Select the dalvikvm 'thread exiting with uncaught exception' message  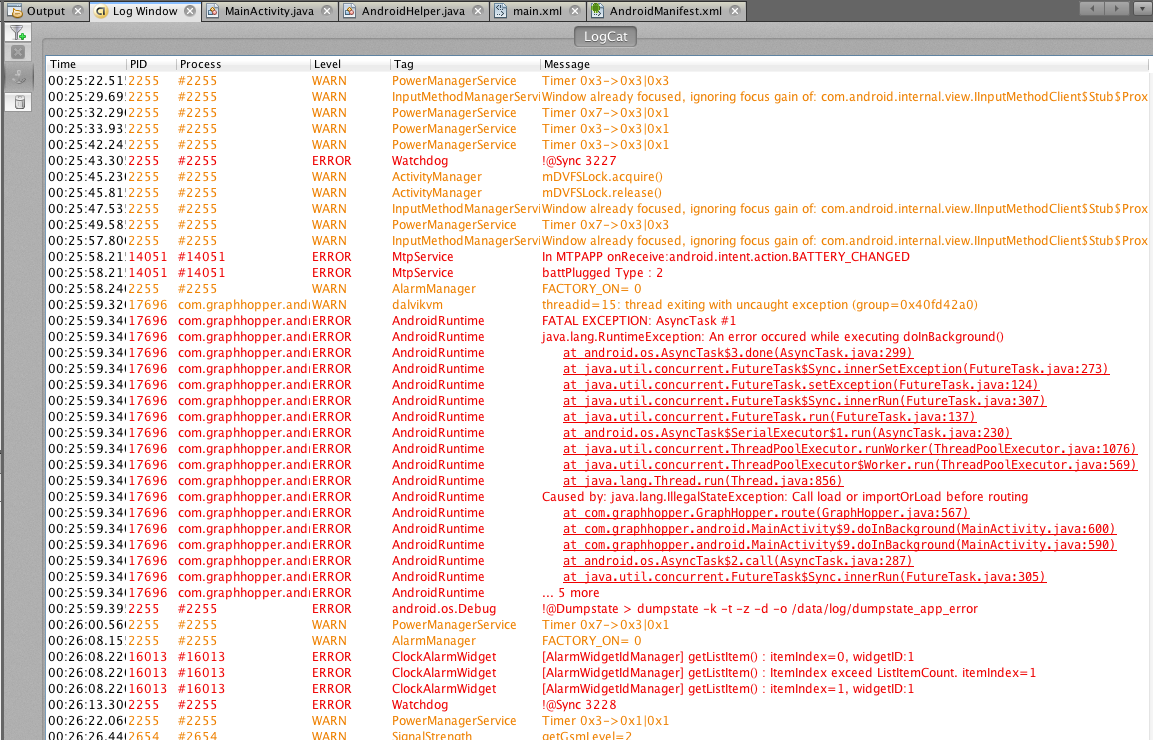tap(760, 305)
